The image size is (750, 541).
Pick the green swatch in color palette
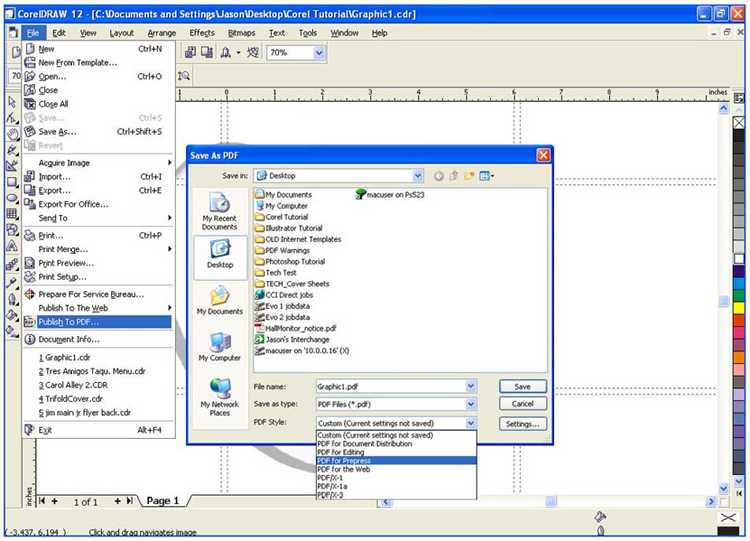point(739,295)
